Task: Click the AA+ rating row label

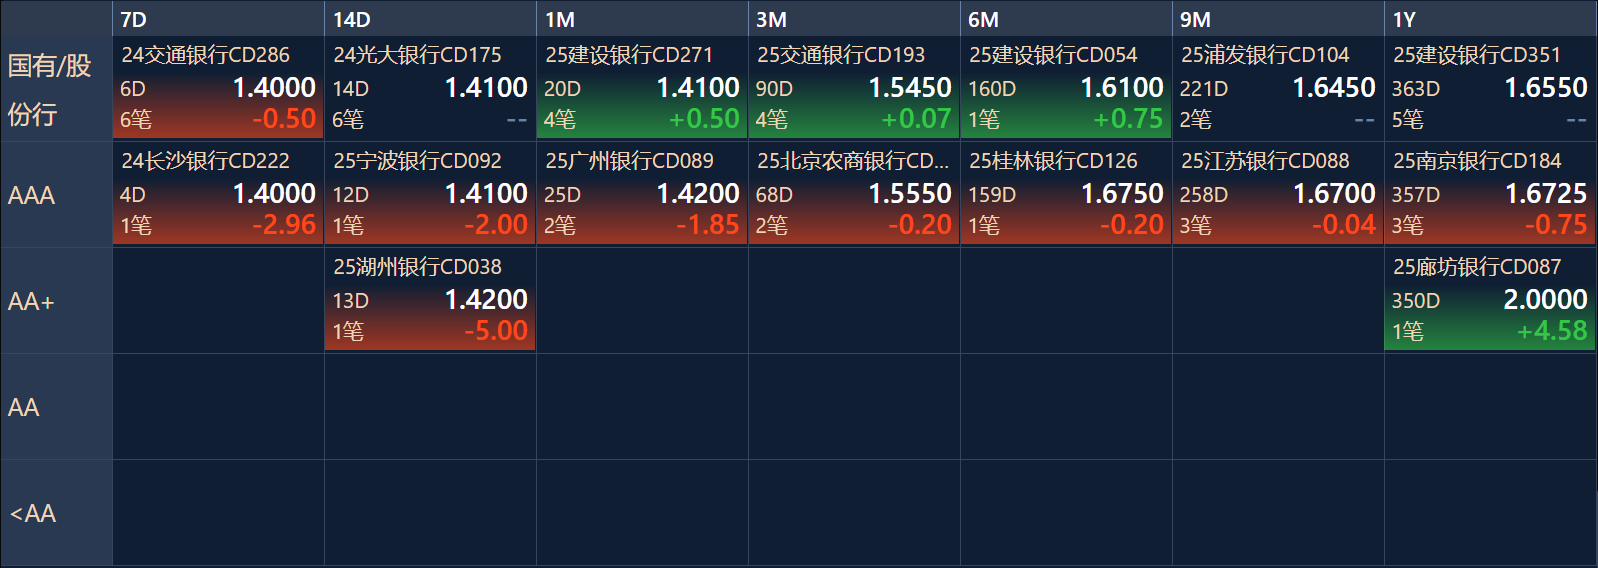Action: (56, 301)
